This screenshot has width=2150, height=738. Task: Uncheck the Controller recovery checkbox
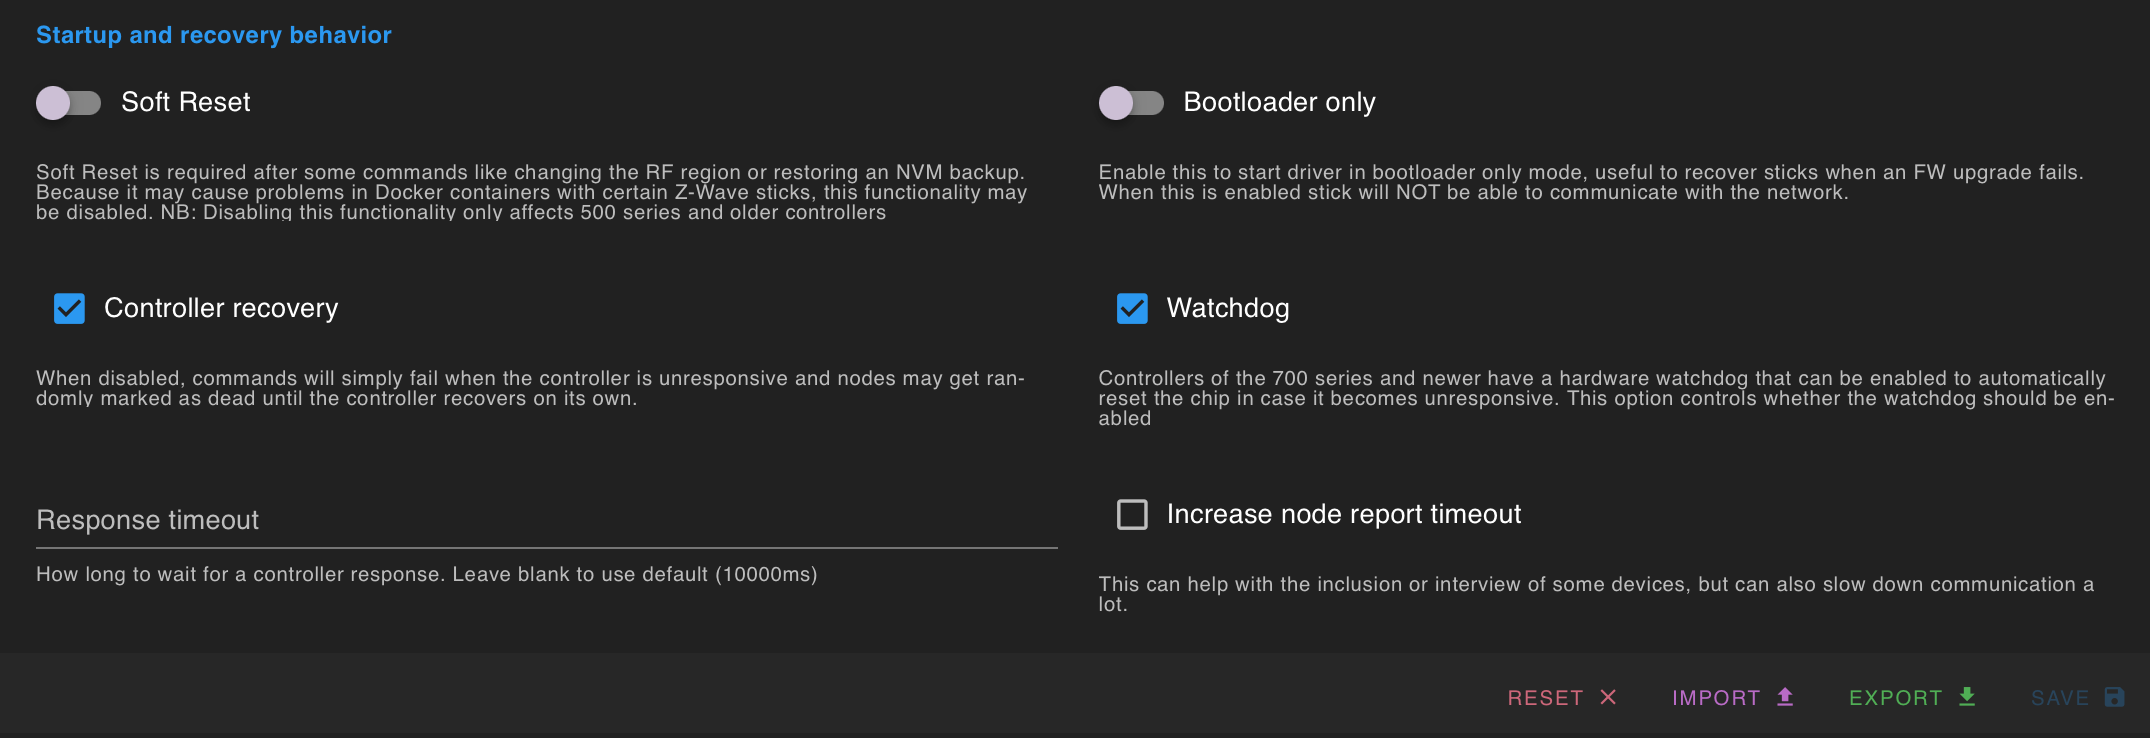point(70,308)
